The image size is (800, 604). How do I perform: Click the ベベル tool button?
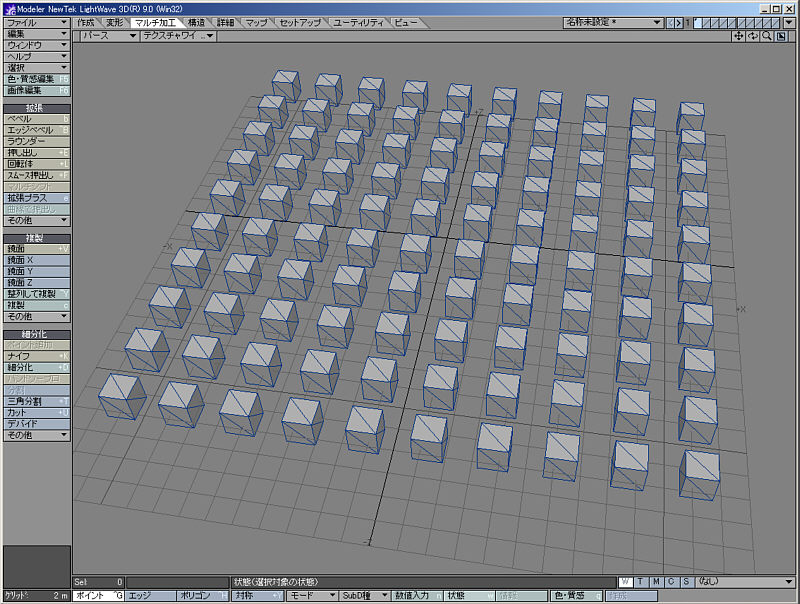coord(36,118)
